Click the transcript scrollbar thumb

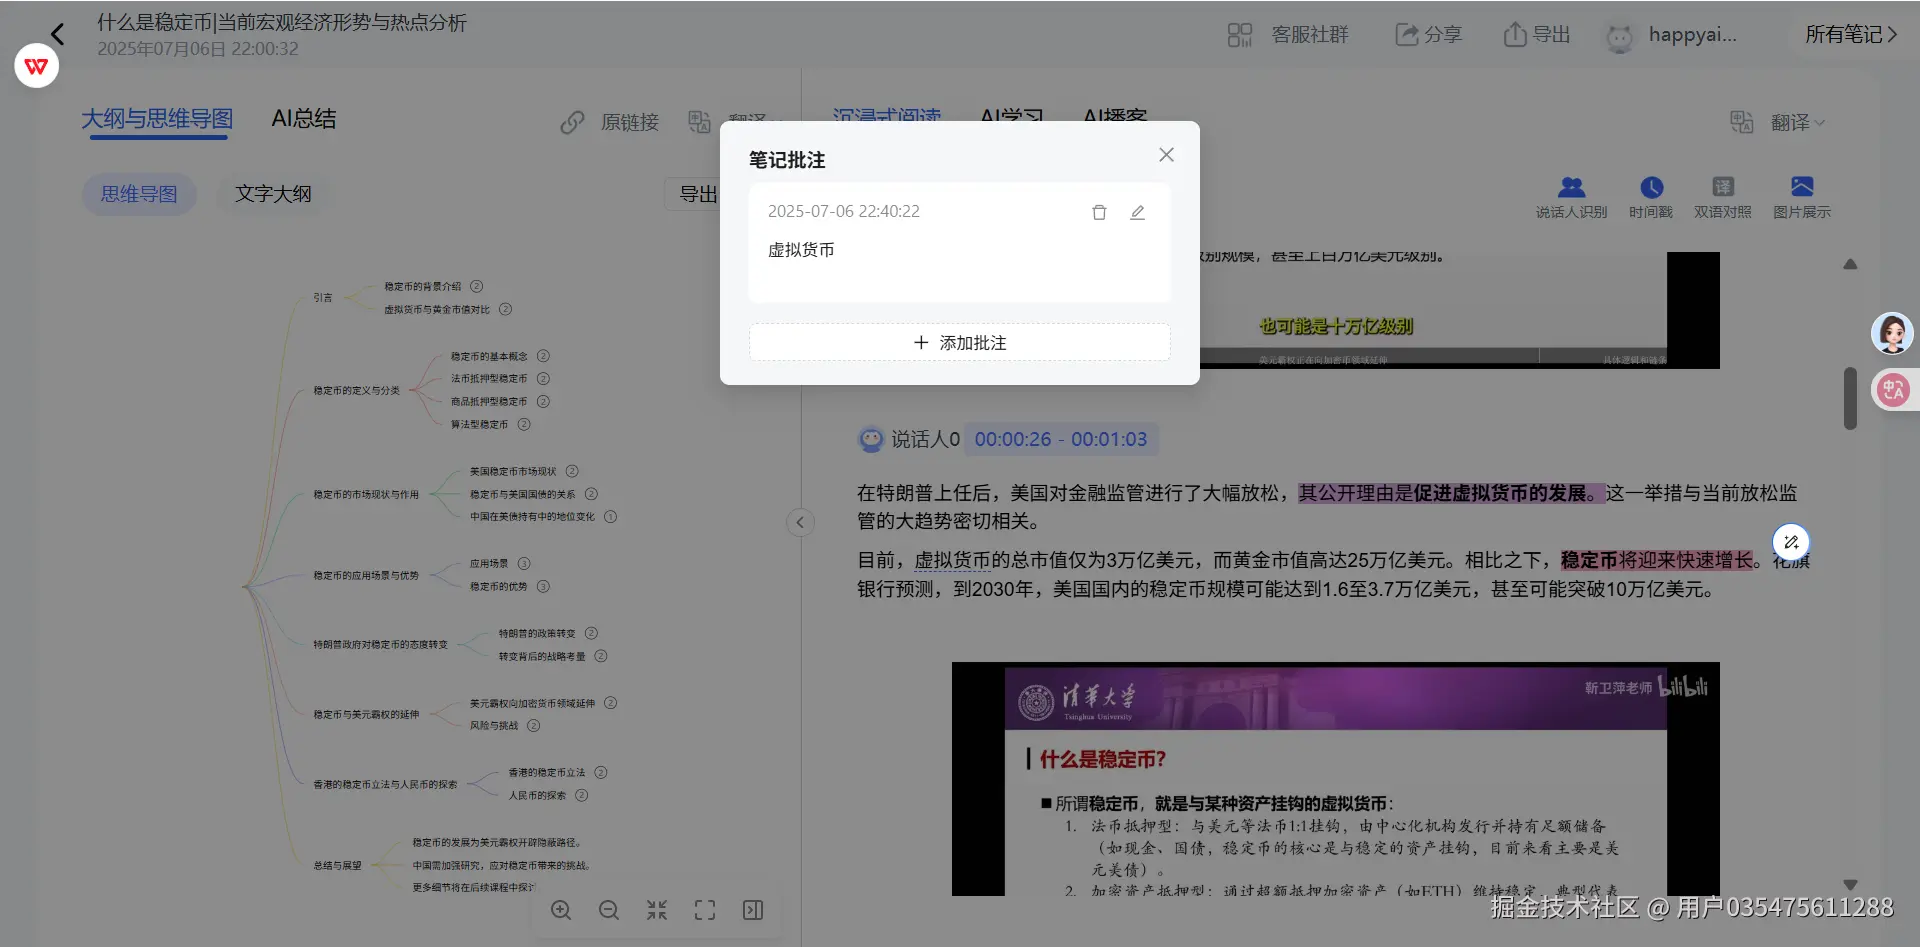1850,398
